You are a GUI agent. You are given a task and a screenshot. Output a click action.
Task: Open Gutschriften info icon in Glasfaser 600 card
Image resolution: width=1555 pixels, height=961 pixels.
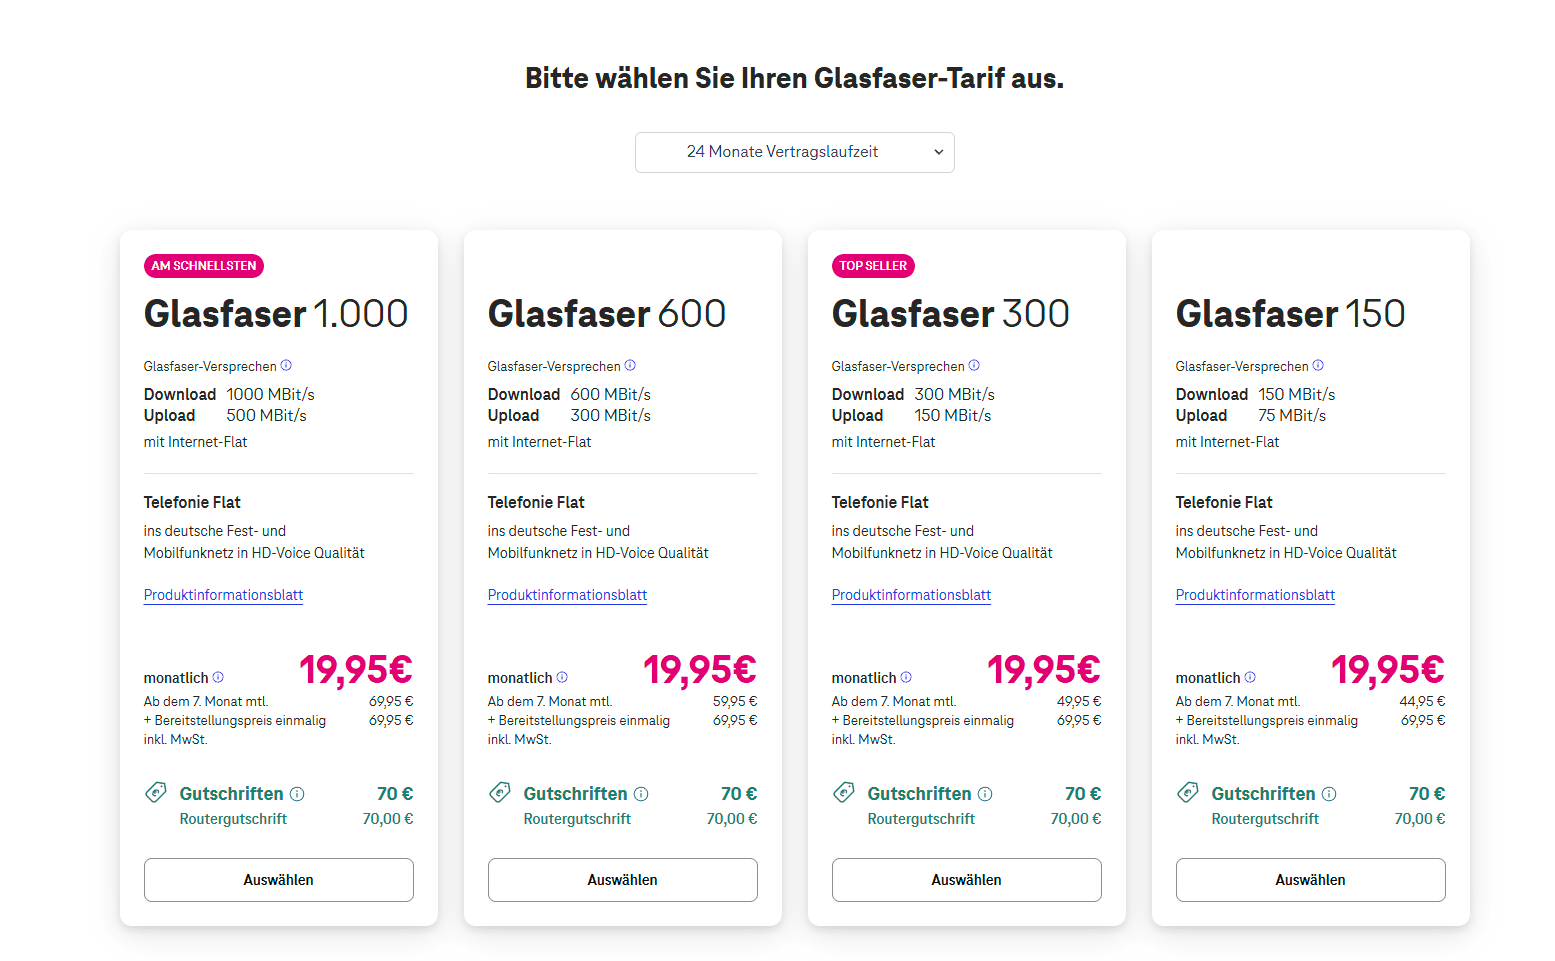pos(641,794)
